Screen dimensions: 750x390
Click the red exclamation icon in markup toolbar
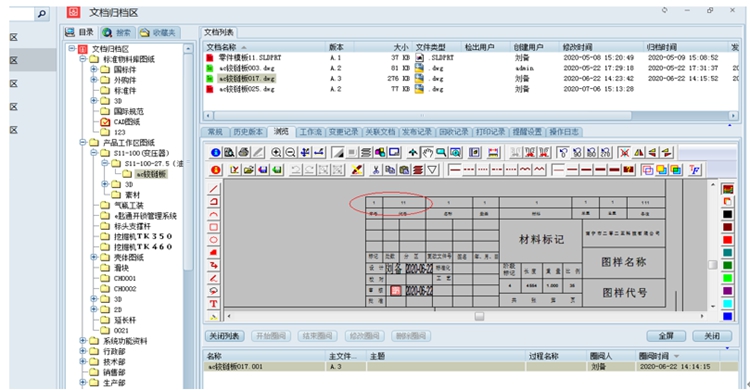[x=215, y=169]
